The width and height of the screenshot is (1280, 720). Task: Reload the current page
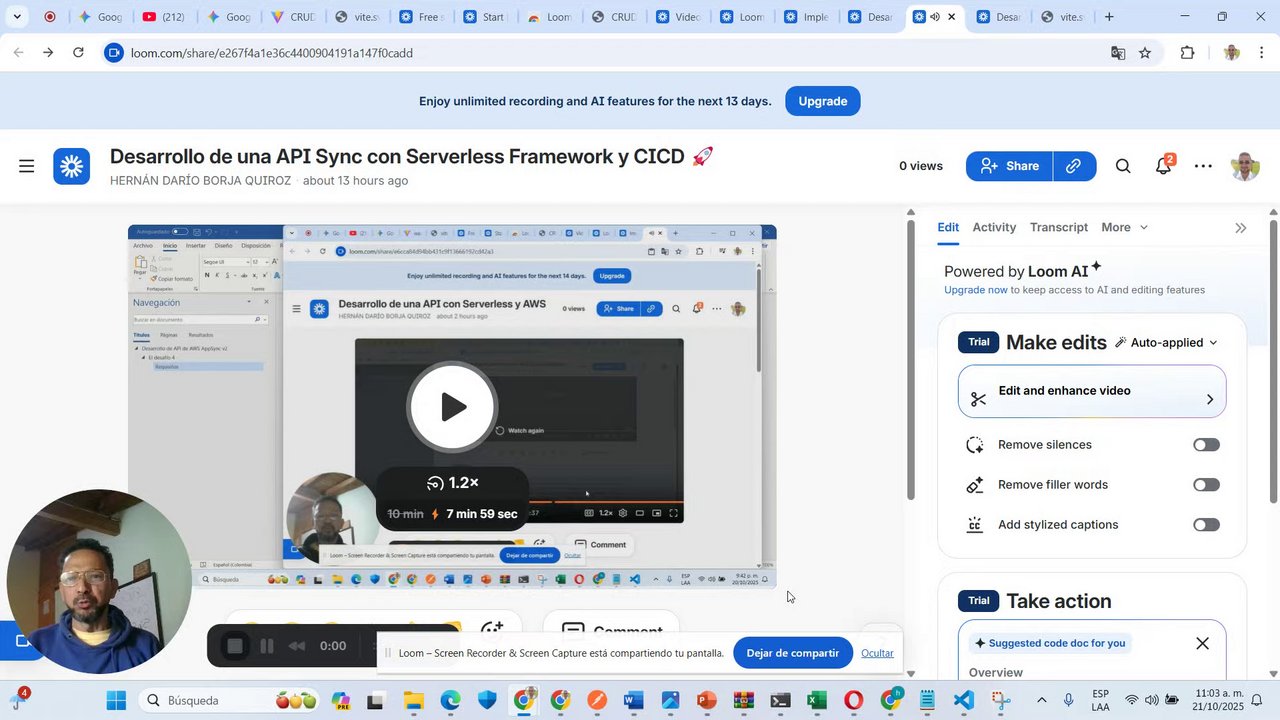(78, 53)
